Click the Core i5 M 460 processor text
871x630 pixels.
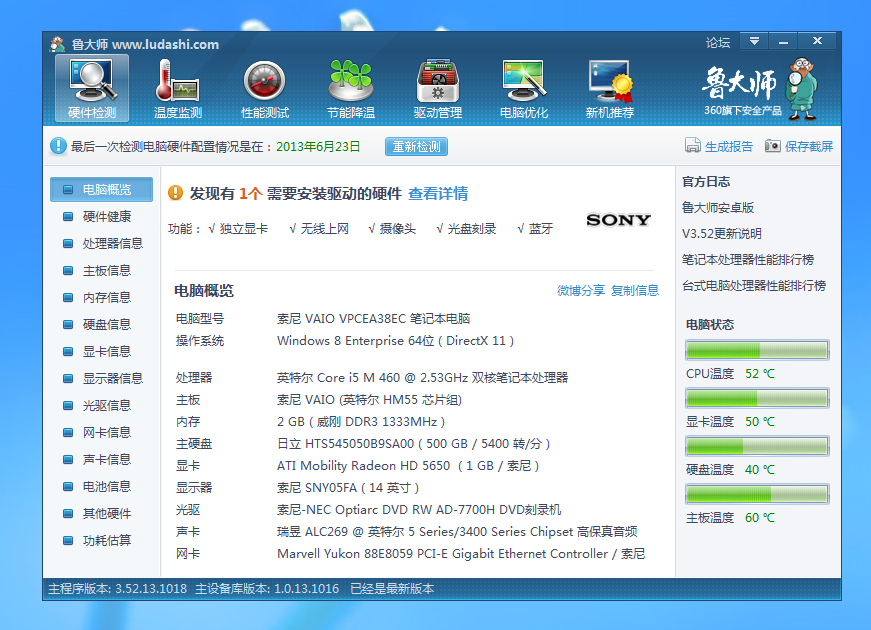pos(422,378)
